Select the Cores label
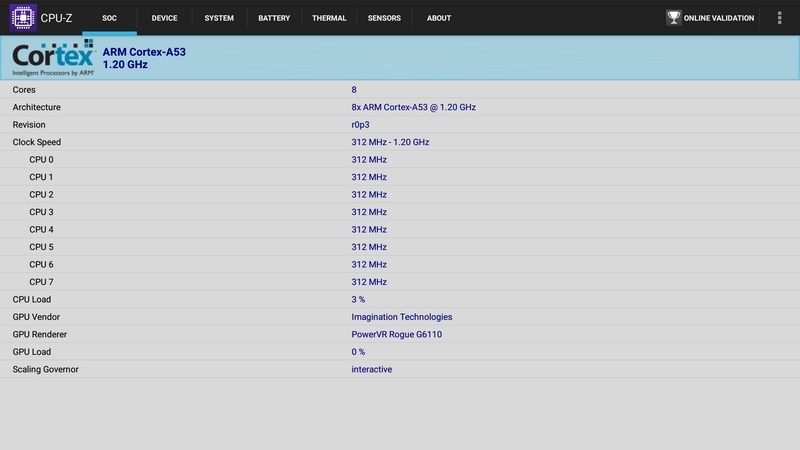This screenshot has width=800, height=450. pos(24,90)
